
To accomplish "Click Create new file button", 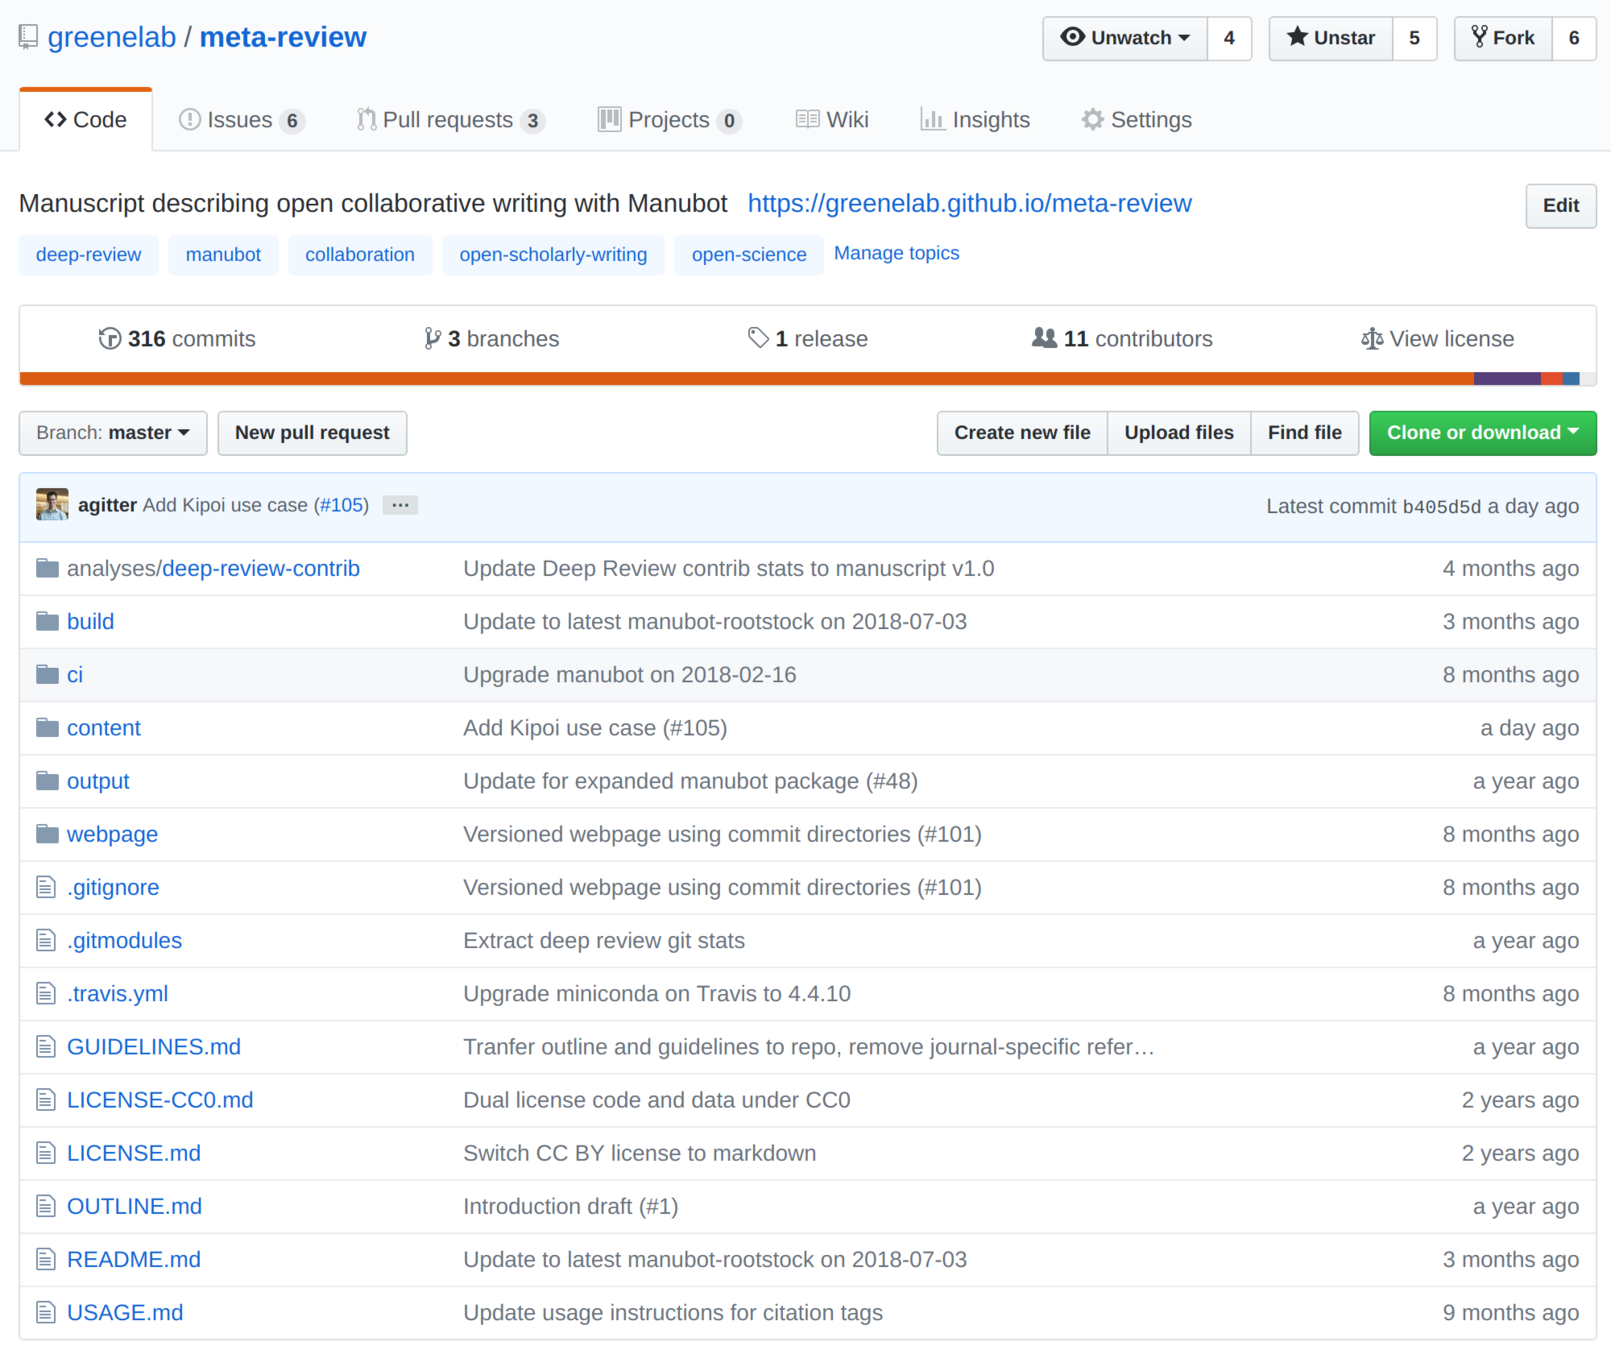I will (x=1022, y=433).
